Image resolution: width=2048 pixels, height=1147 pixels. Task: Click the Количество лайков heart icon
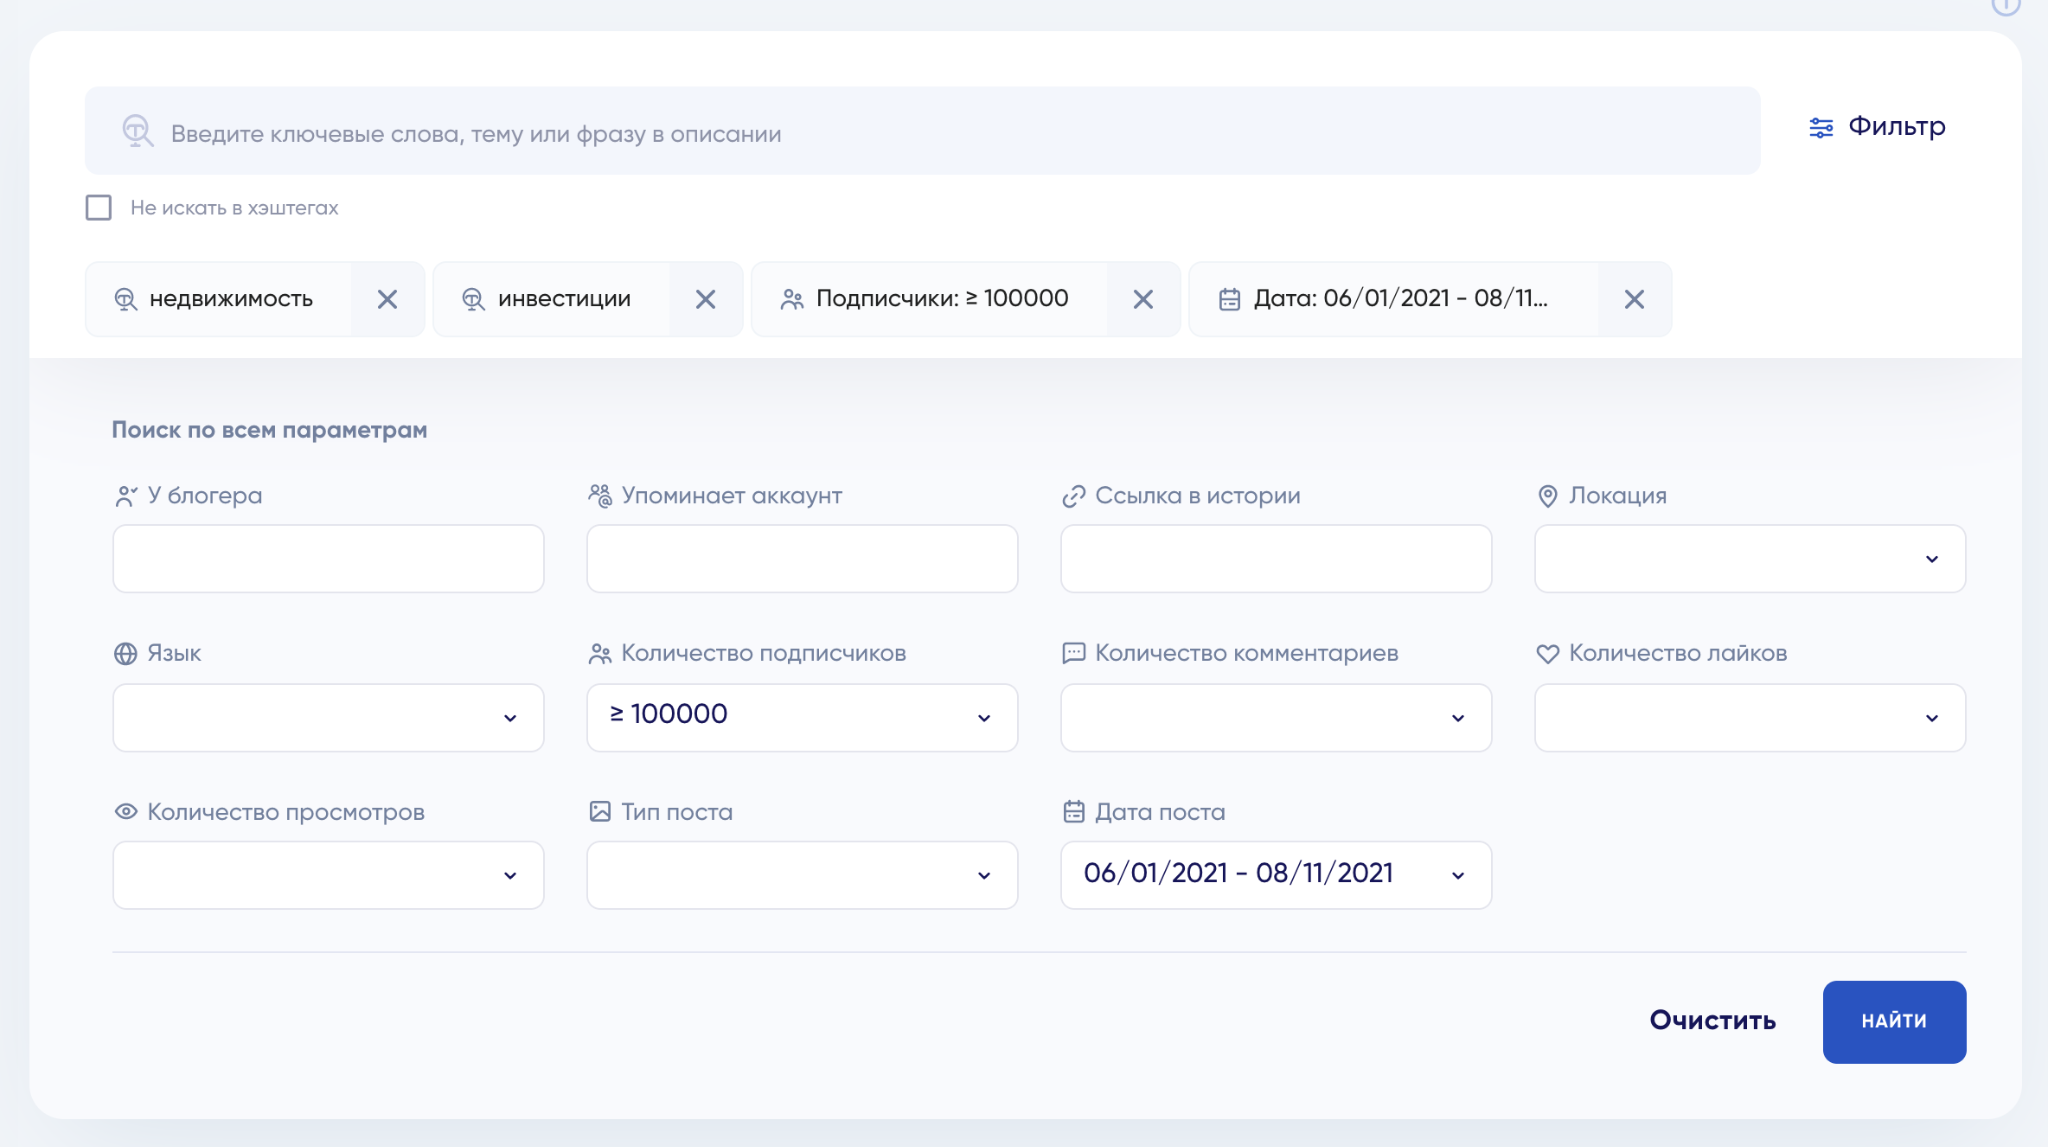click(1547, 654)
